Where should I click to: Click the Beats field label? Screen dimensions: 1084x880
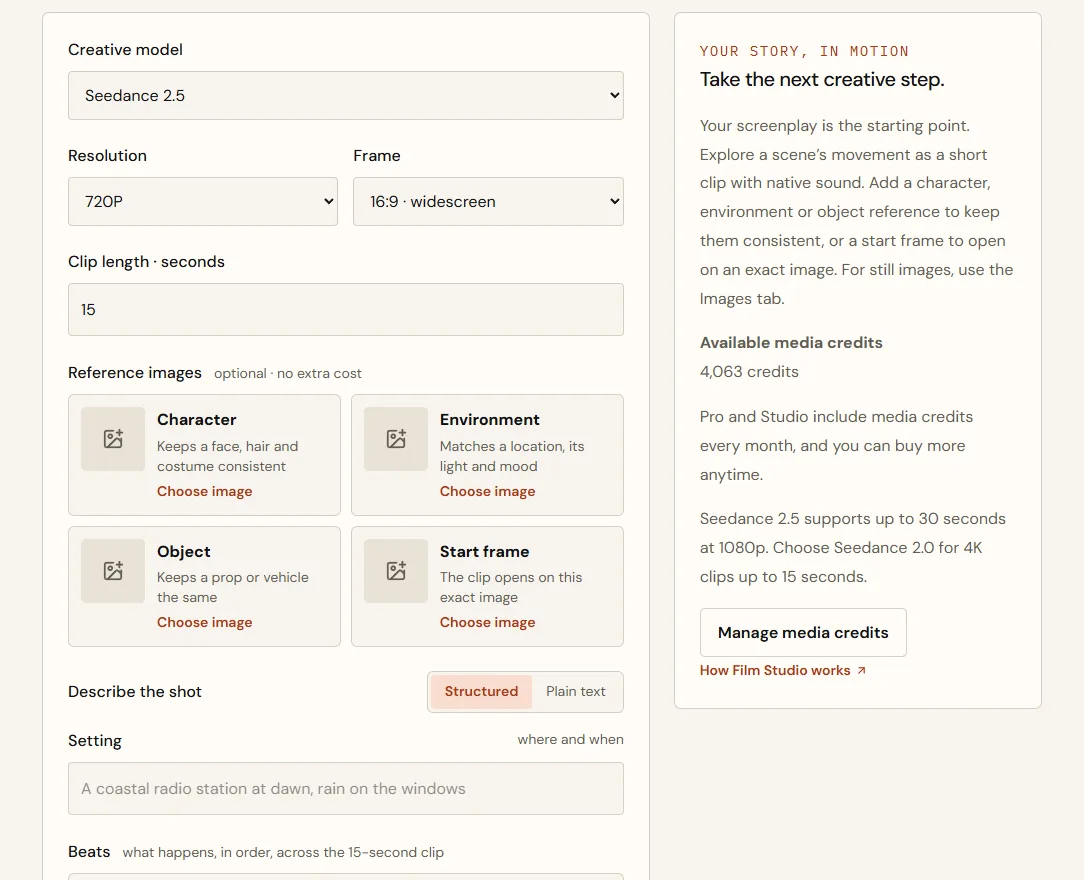coord(89,852)
